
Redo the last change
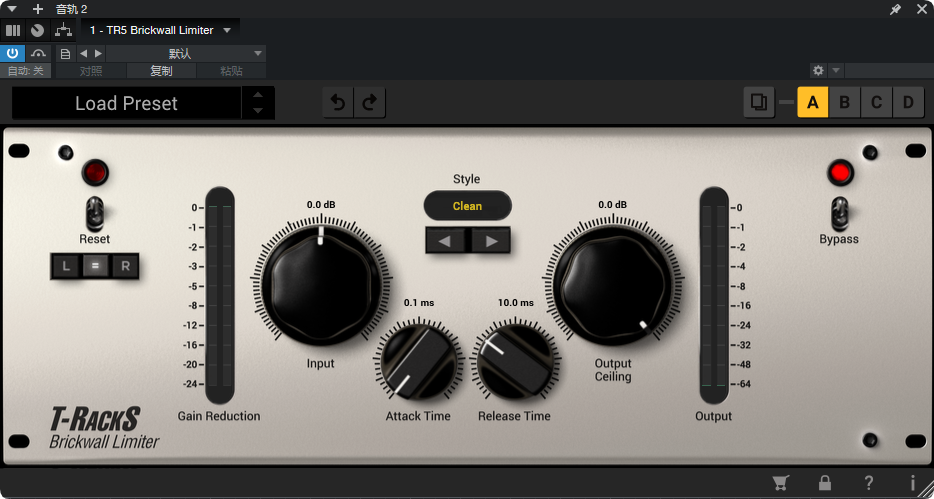tap(370, 103)
